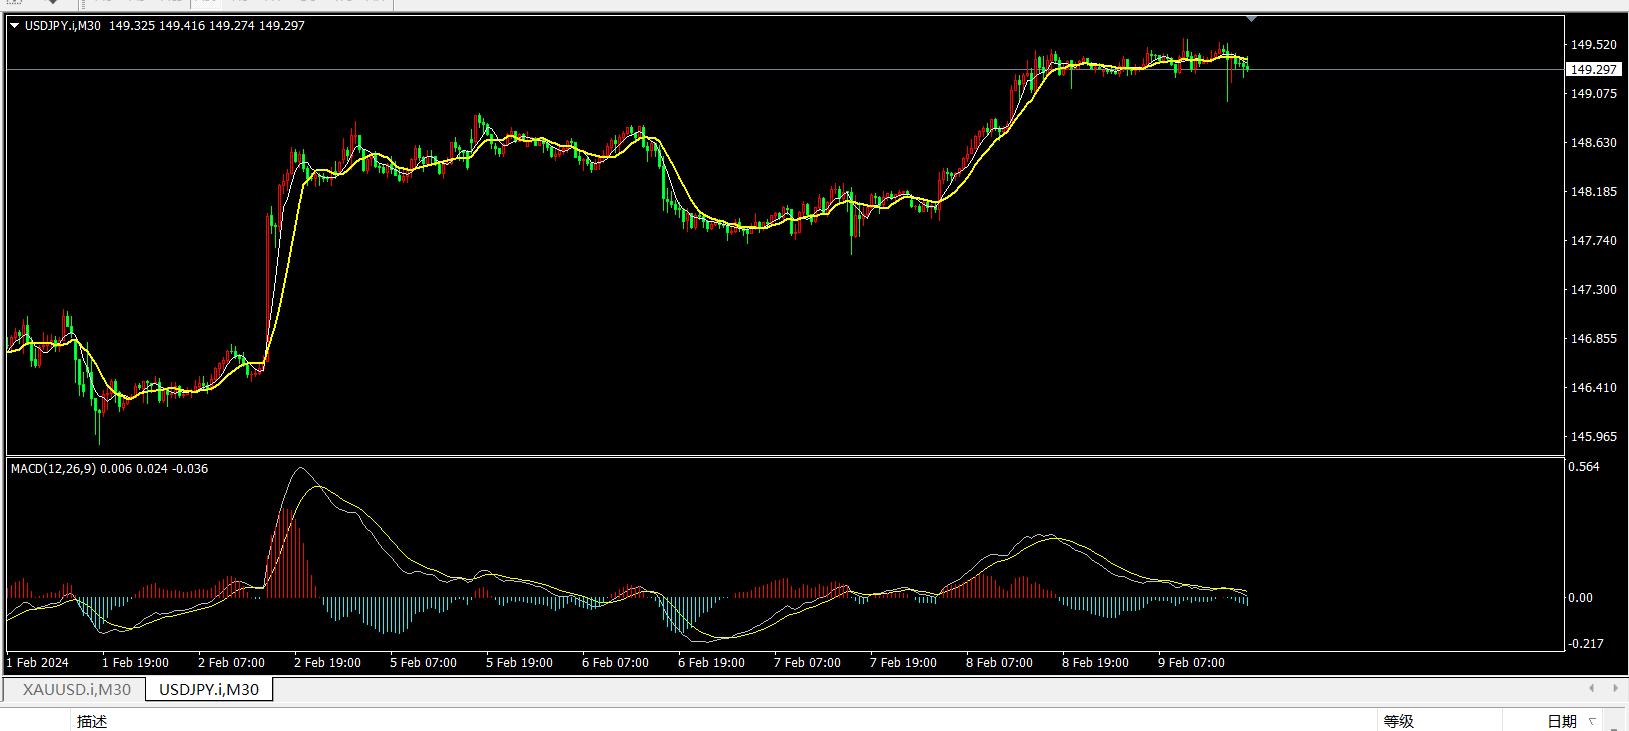The image size is (1629, 731).
Task: Click the 148.185 price axis label
Action: point(1593,192)
